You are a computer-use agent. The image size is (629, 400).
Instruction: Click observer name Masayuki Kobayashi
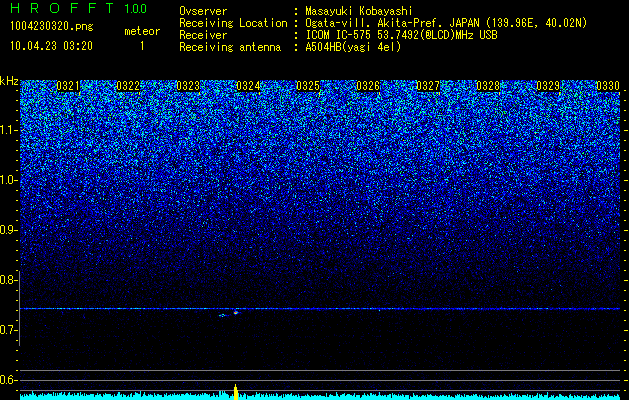tap(359, 11)
